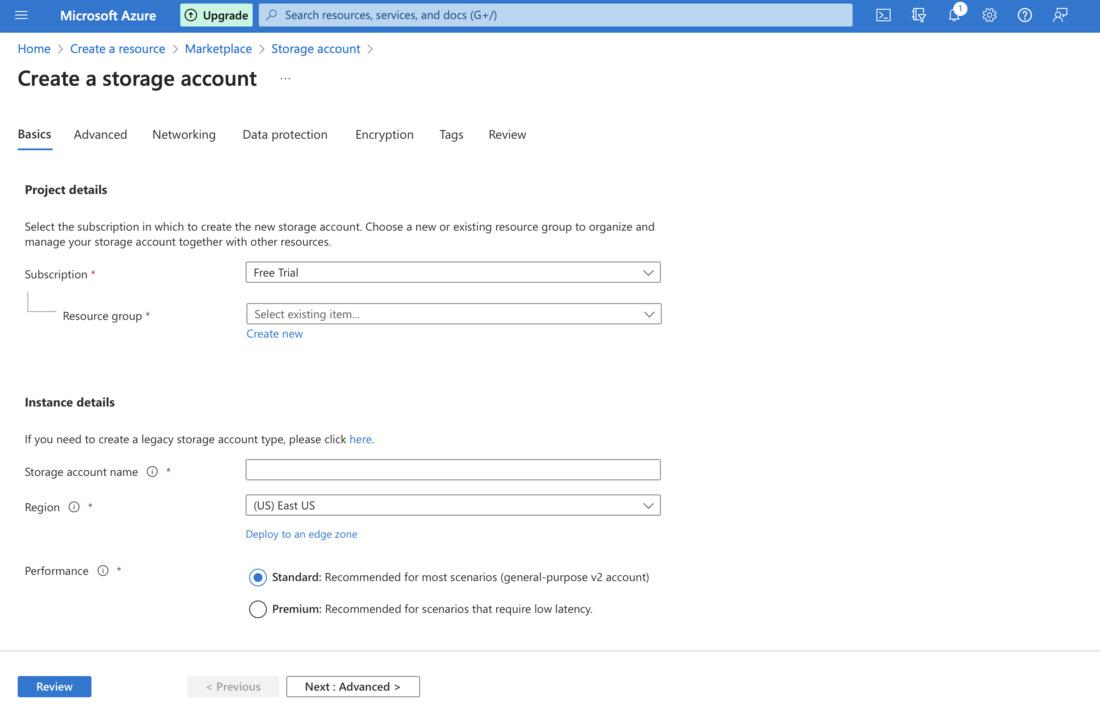Click Next : Advanced button
Screen dimensions: 1100x722
point(352,687)
